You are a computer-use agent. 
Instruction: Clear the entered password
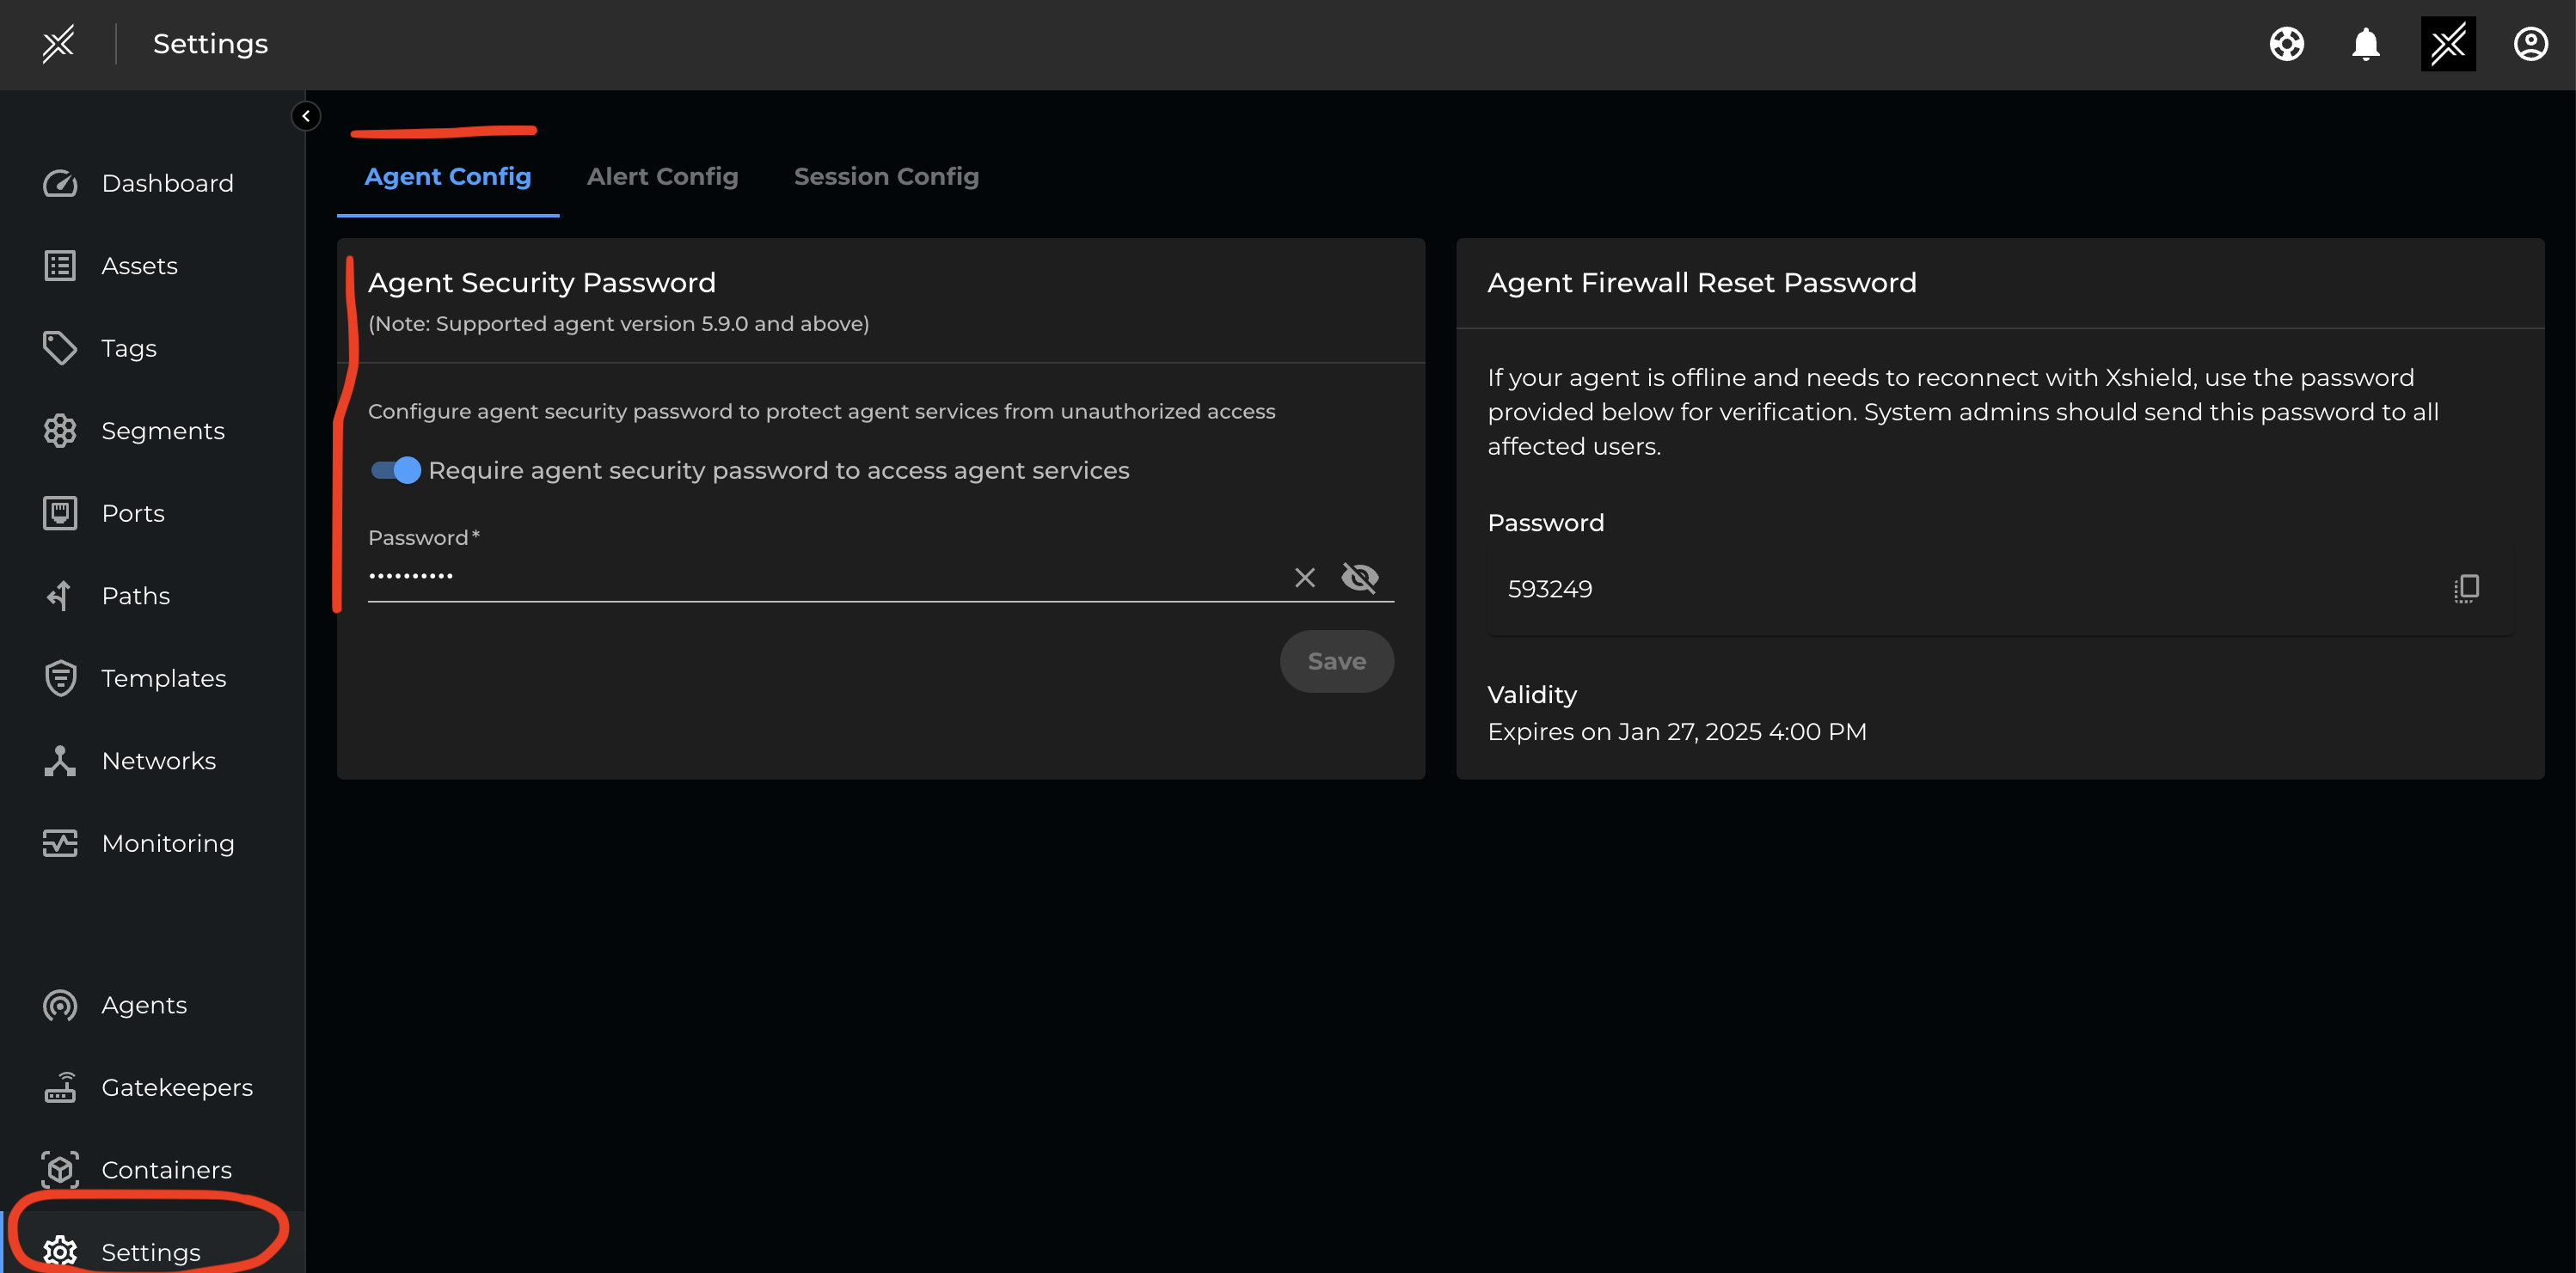(1304, 578)
